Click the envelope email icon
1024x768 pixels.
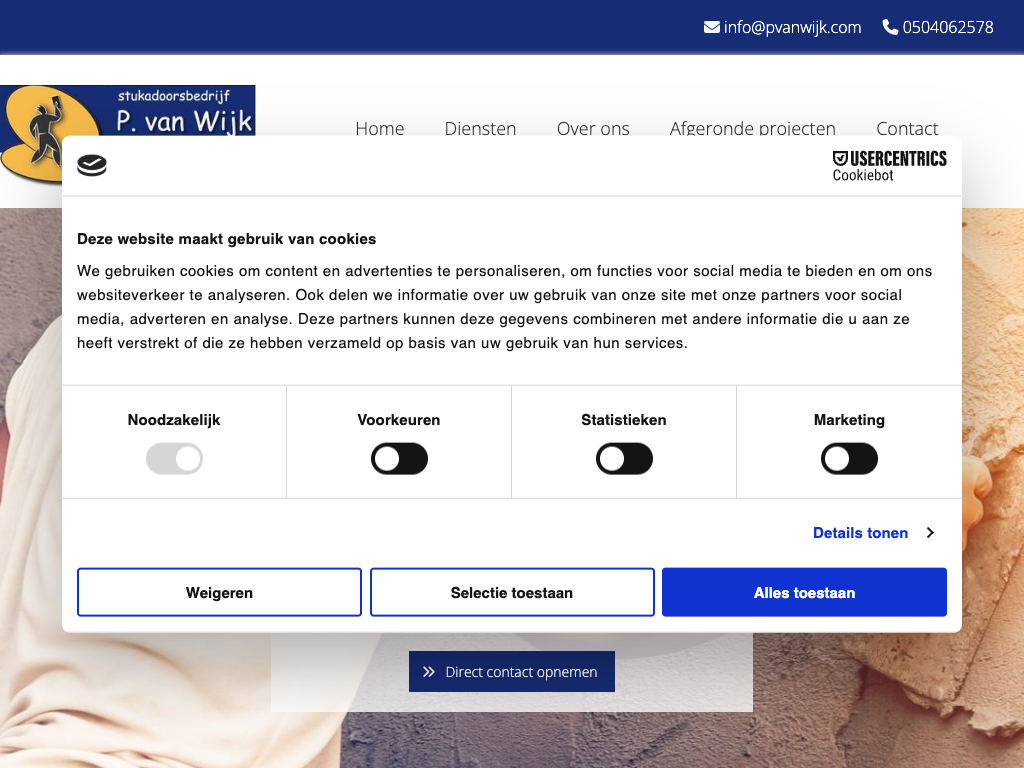pos(712,27)
